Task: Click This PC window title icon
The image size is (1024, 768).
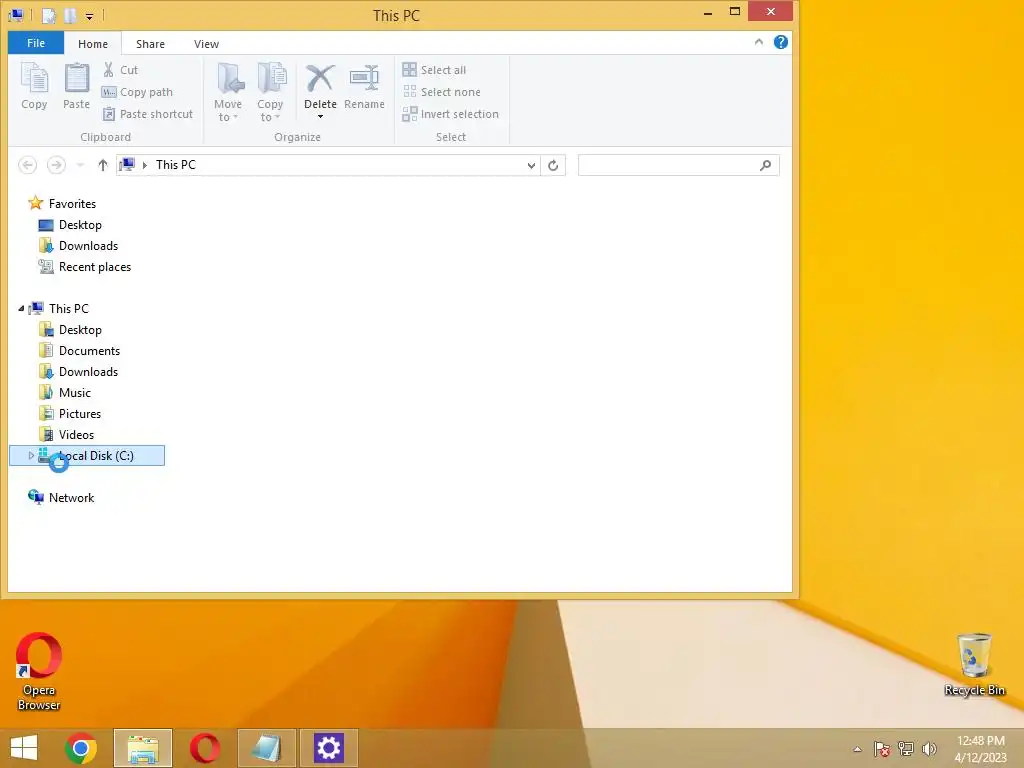Action: point(16,14)
